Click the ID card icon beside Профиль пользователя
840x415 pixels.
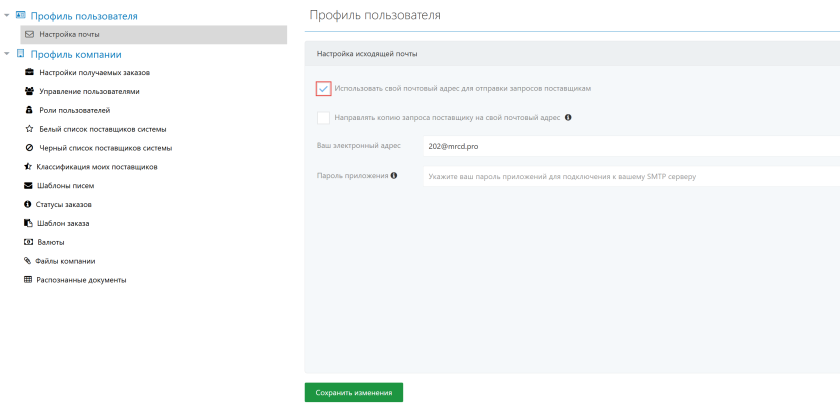tap(21, 16)
